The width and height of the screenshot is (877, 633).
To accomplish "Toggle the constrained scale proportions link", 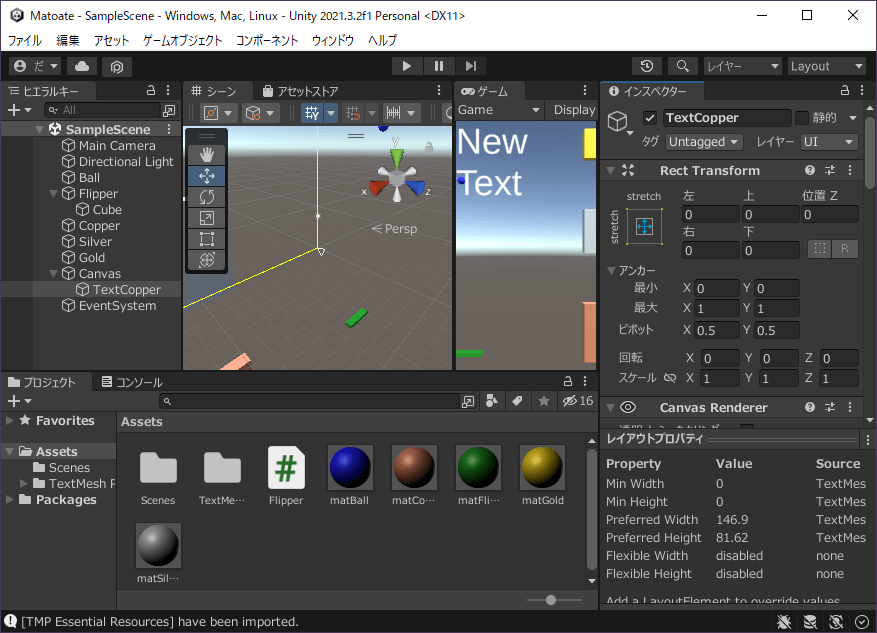I will tap(670, 379).
